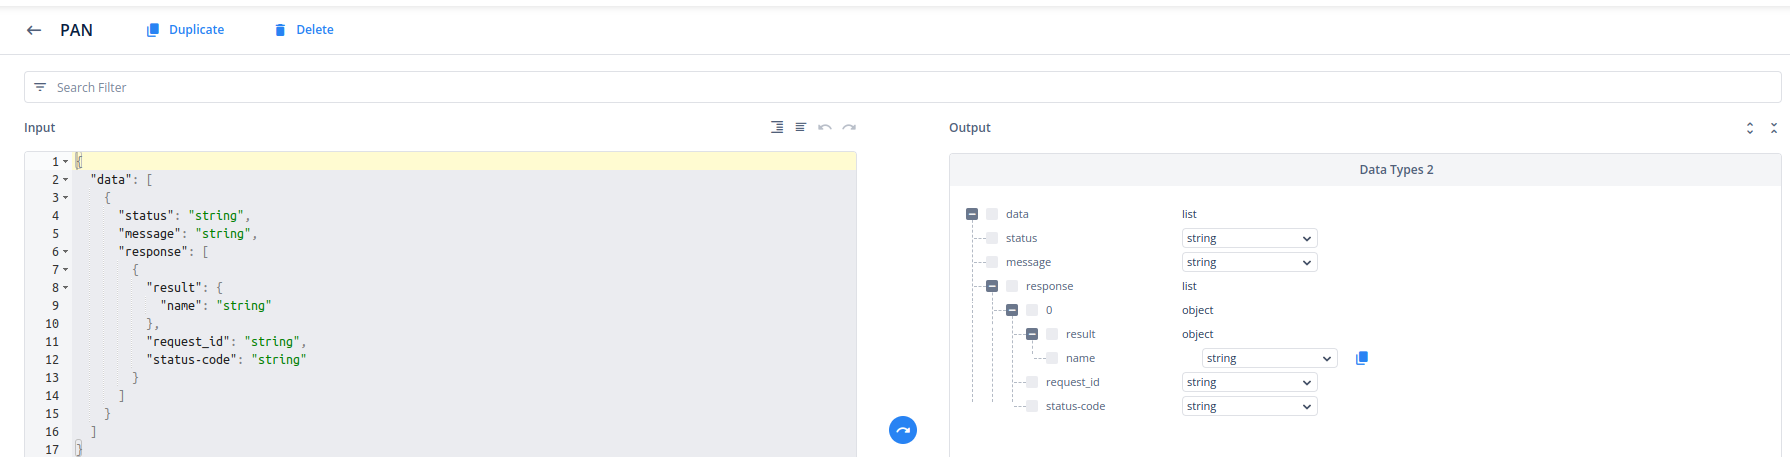Go back using the arrow beside PAN

(34, 30)
